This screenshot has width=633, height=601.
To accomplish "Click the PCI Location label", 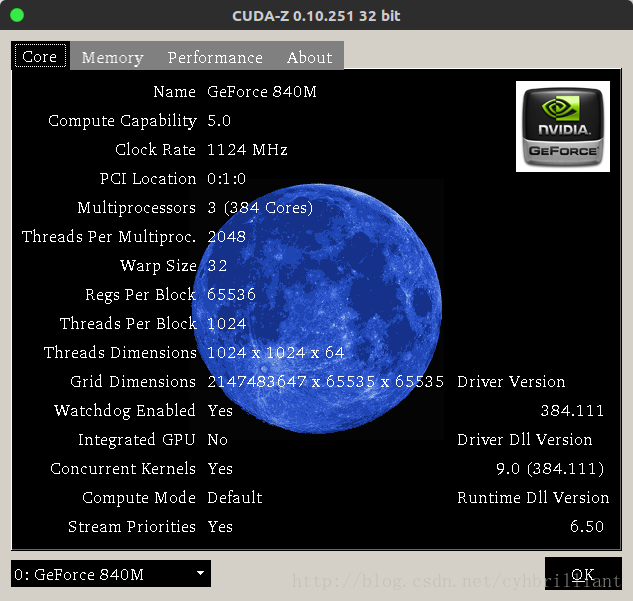I will click(148, 179).
